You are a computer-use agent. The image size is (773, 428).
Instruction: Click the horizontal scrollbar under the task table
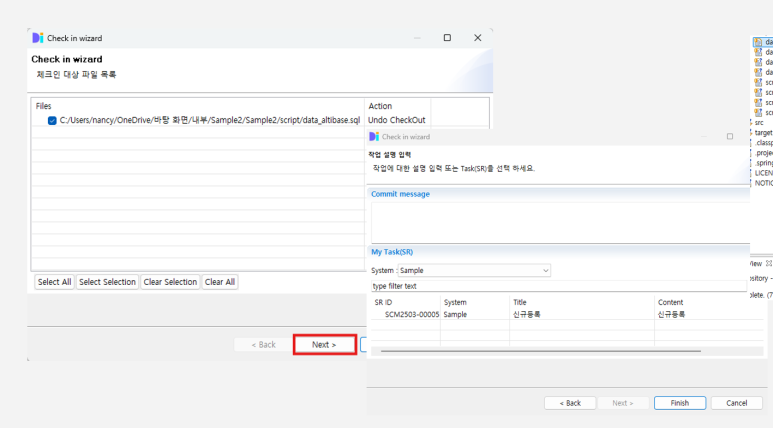(x=541, y=351)
